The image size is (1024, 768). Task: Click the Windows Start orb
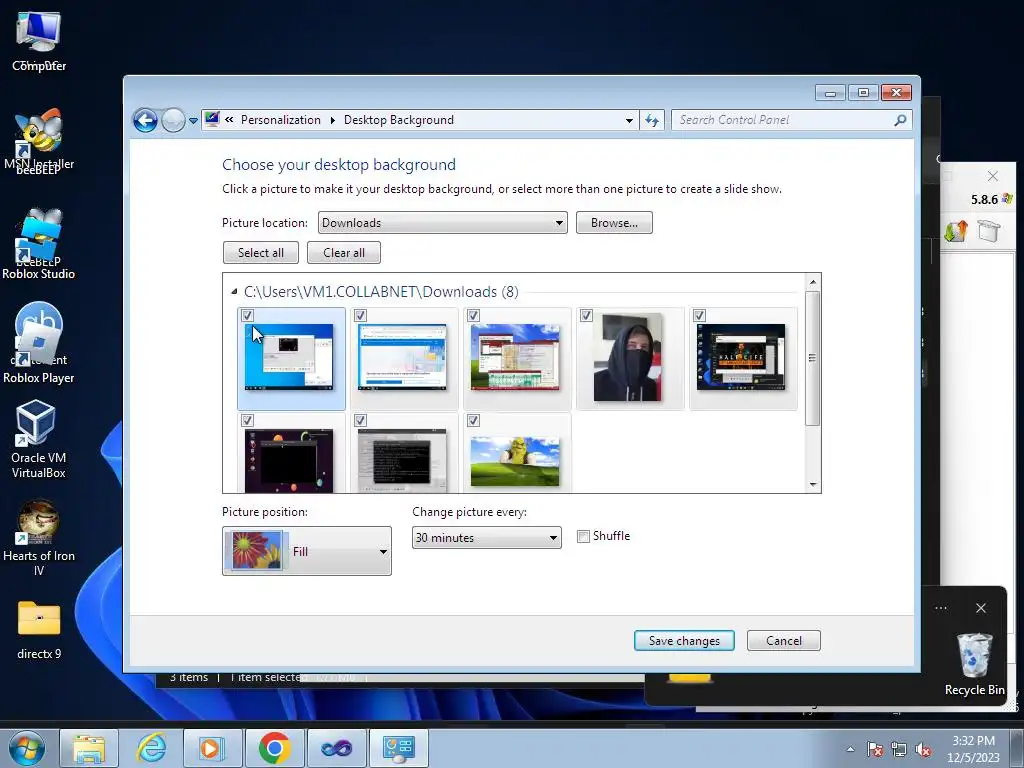[x=27, y=748]
